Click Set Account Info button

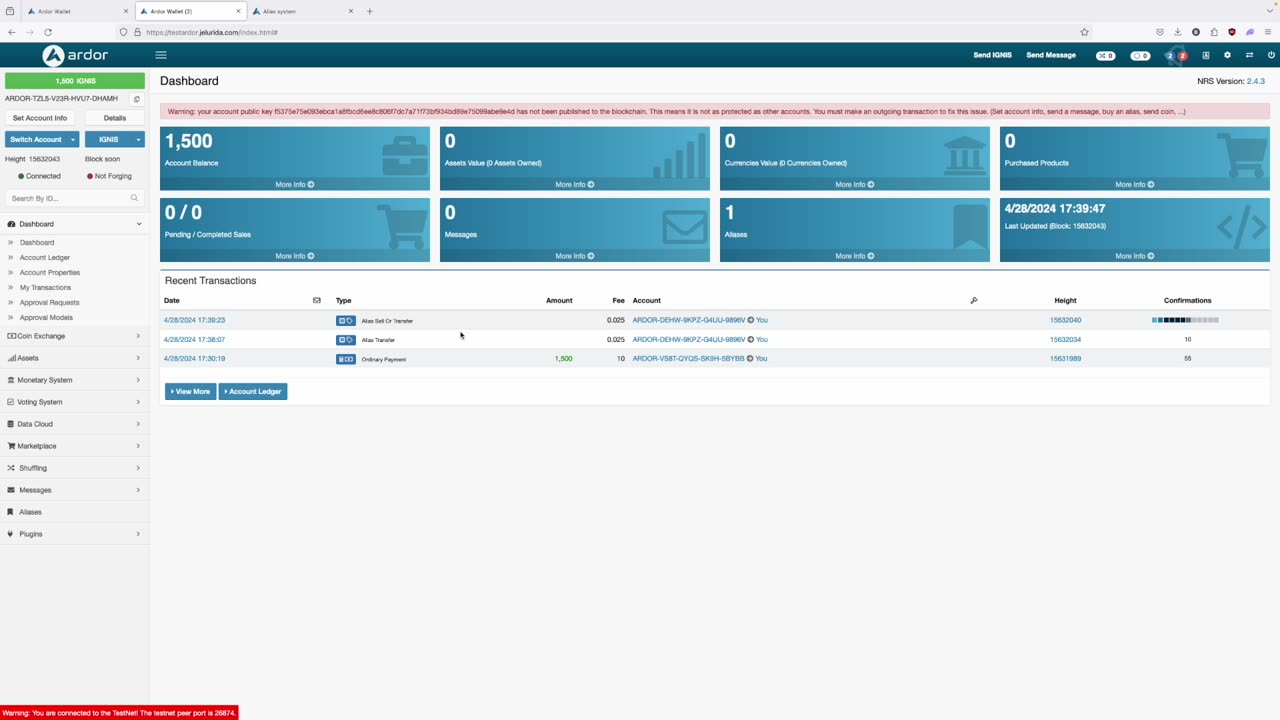coord(40,118)
